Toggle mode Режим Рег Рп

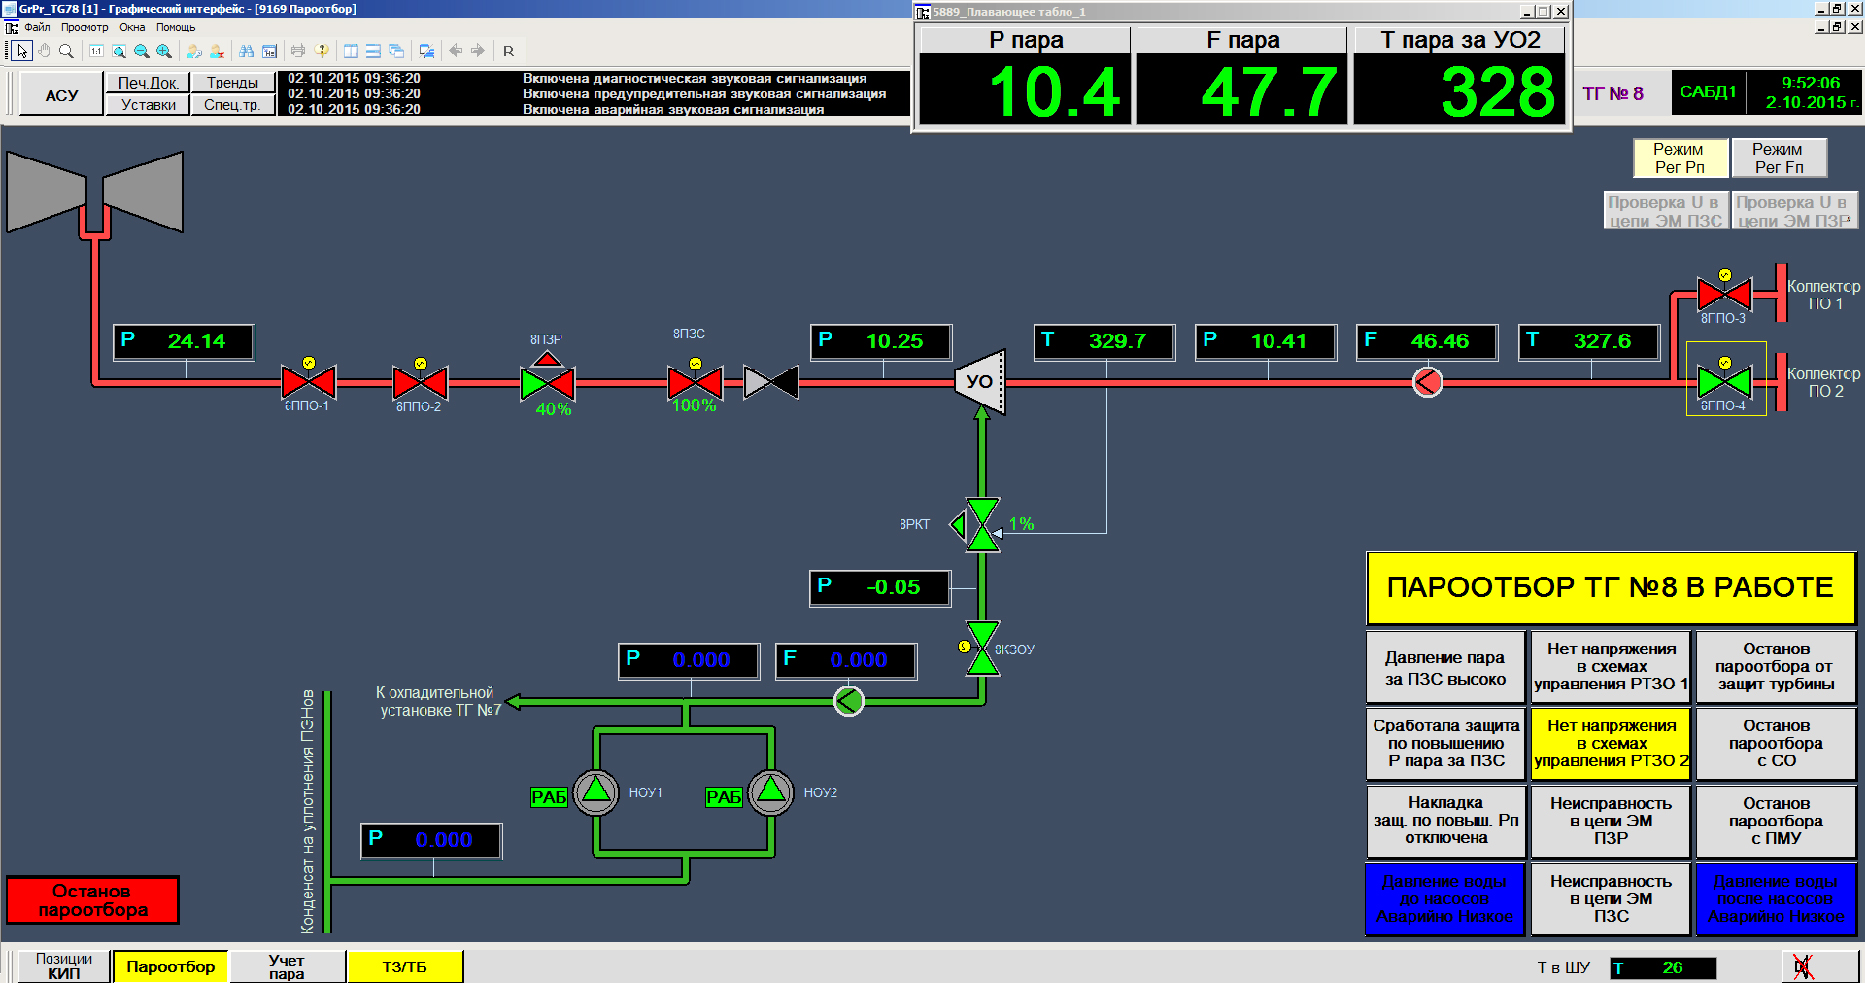click(1680, 158)
